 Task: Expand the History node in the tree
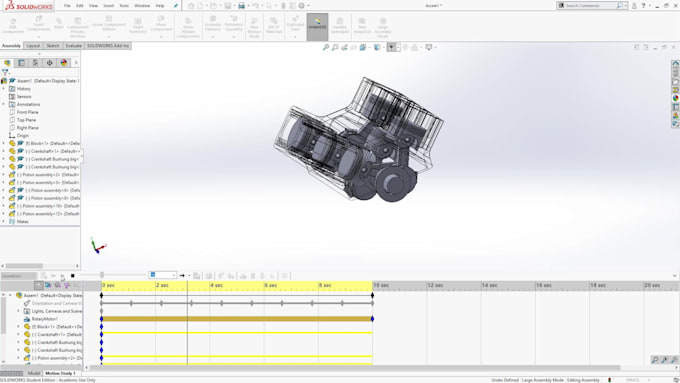3,88
